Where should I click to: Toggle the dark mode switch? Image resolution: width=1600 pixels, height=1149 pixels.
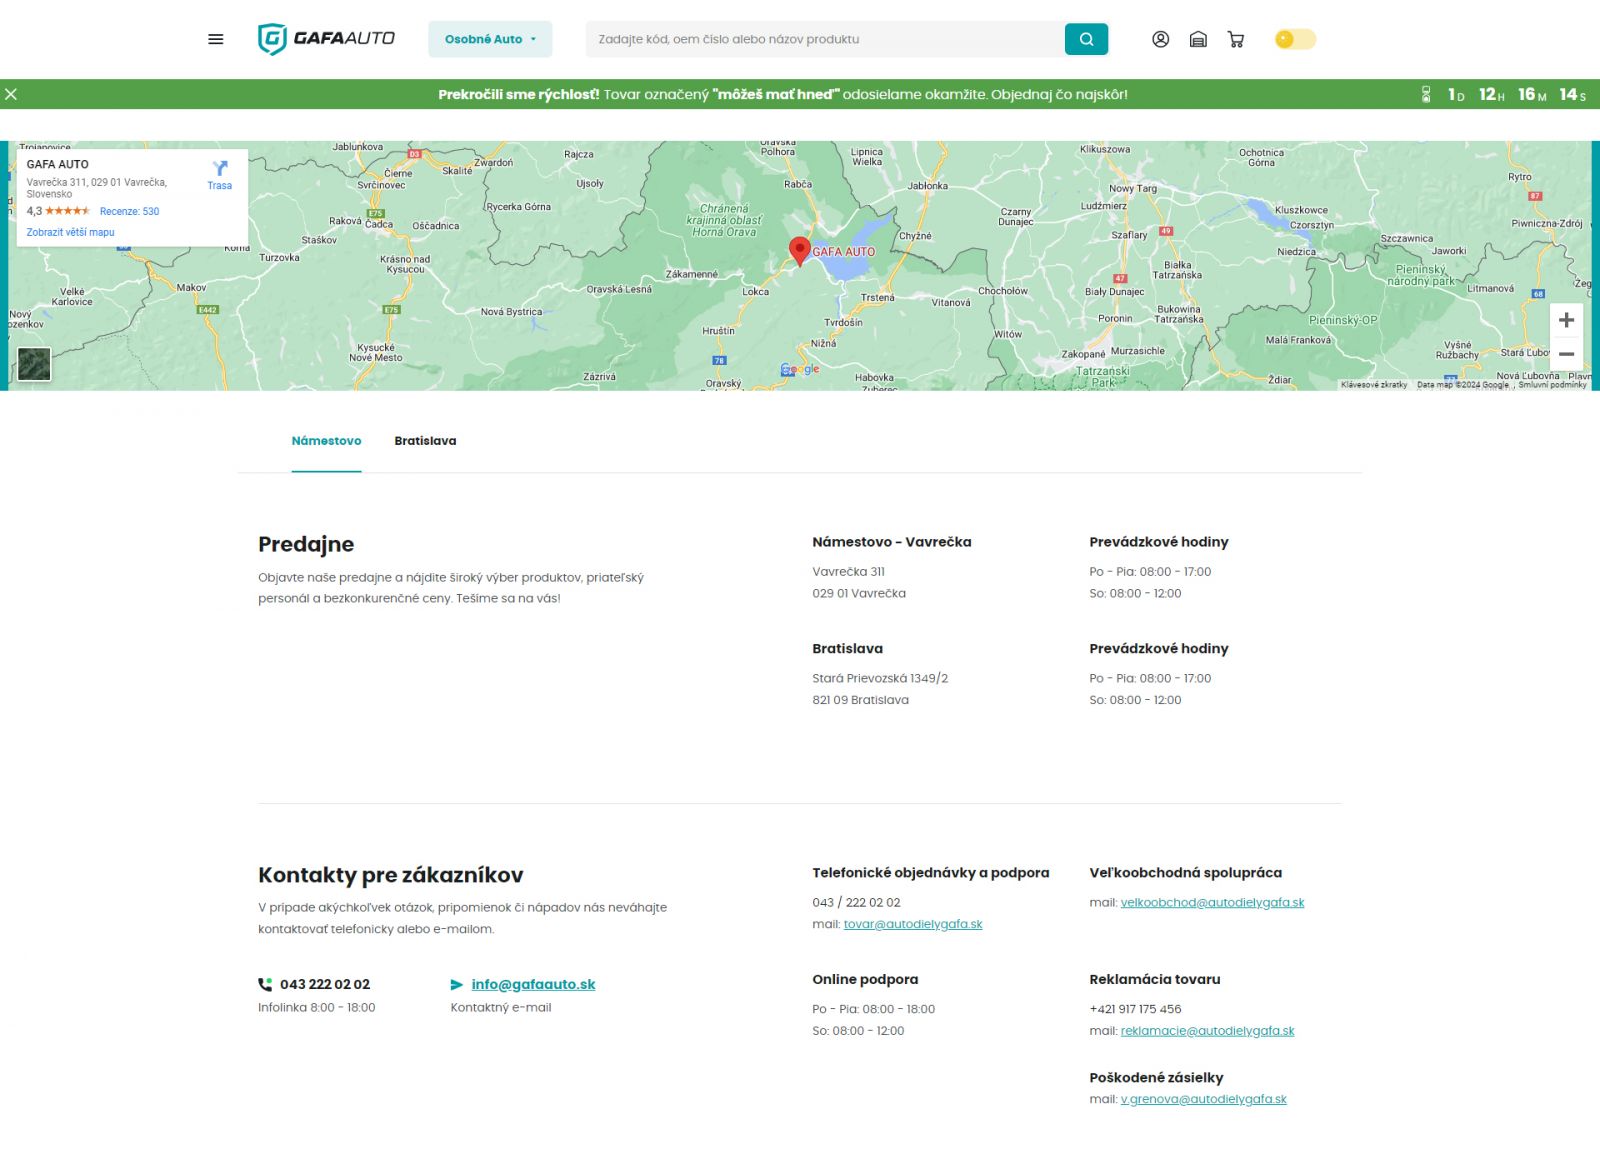(1295, 39)
